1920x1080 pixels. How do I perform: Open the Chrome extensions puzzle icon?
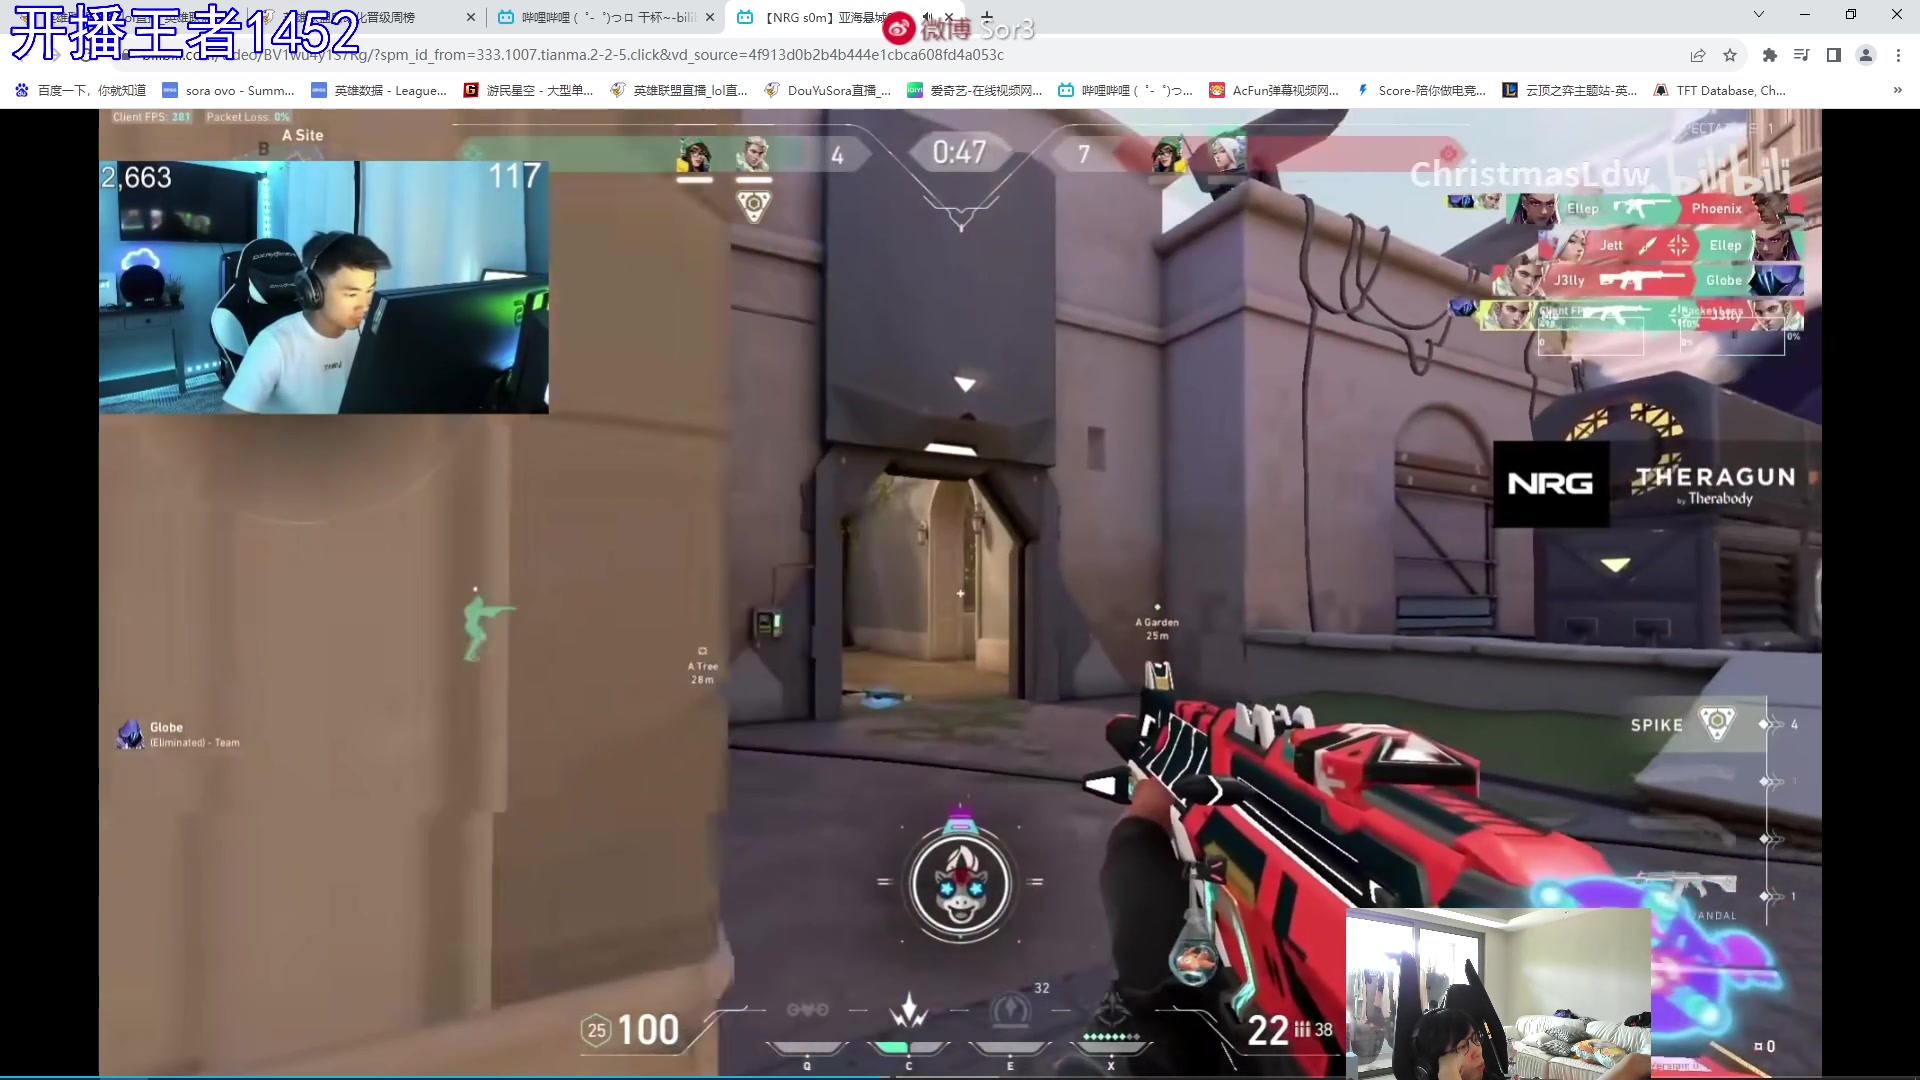(1769, 55)
